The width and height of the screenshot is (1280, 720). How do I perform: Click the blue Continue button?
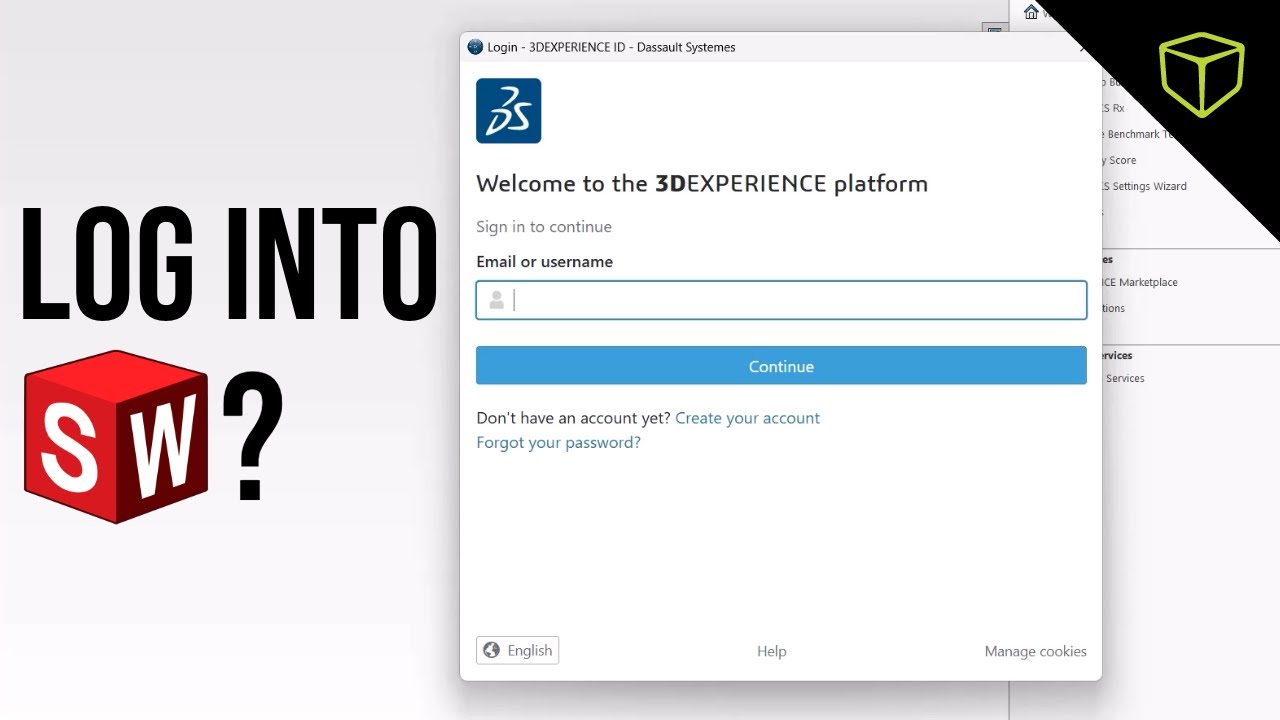[x=781, y=366]
